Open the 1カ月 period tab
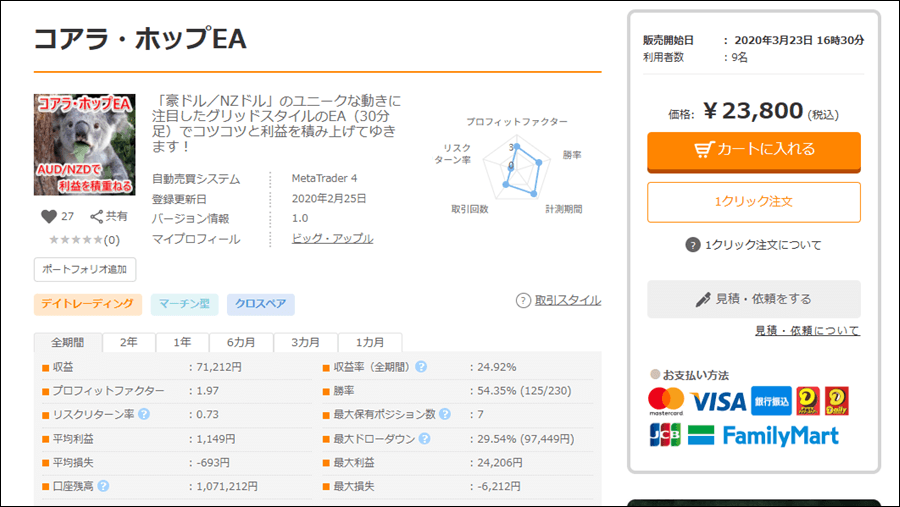 click(x=369, y=342)
